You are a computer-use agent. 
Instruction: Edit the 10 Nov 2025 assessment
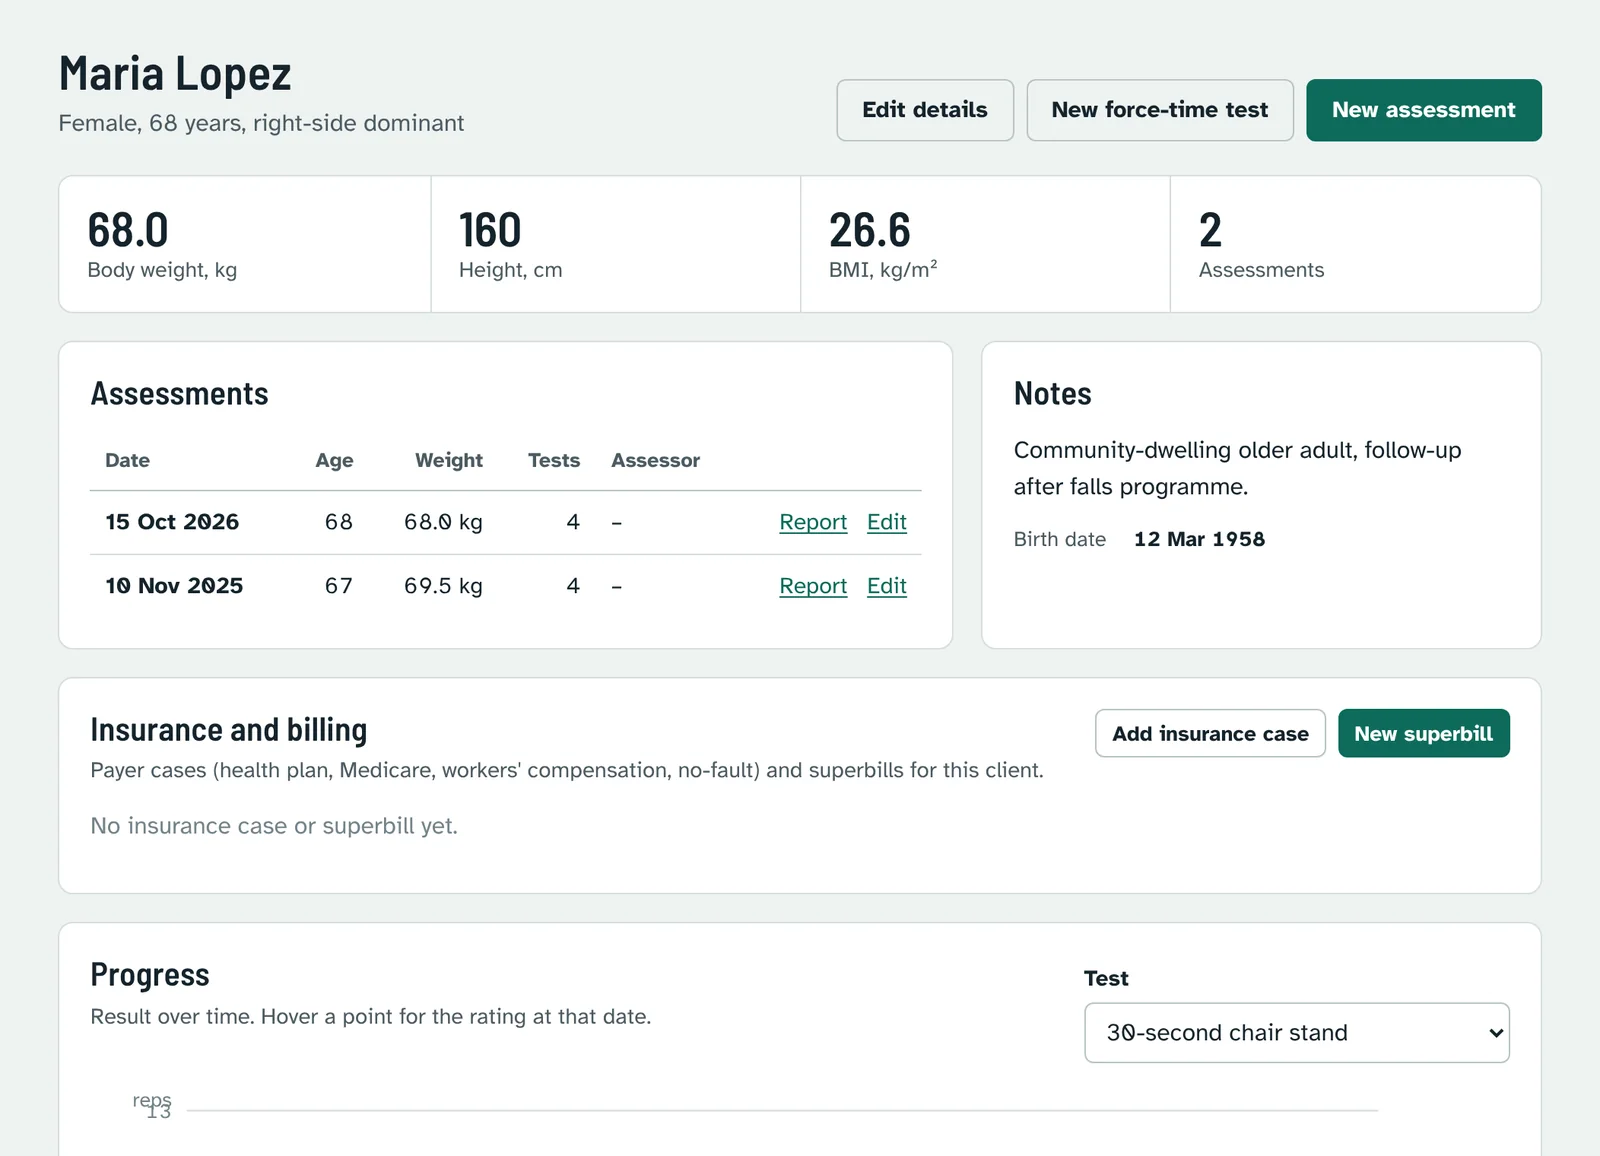coord(887,586)
